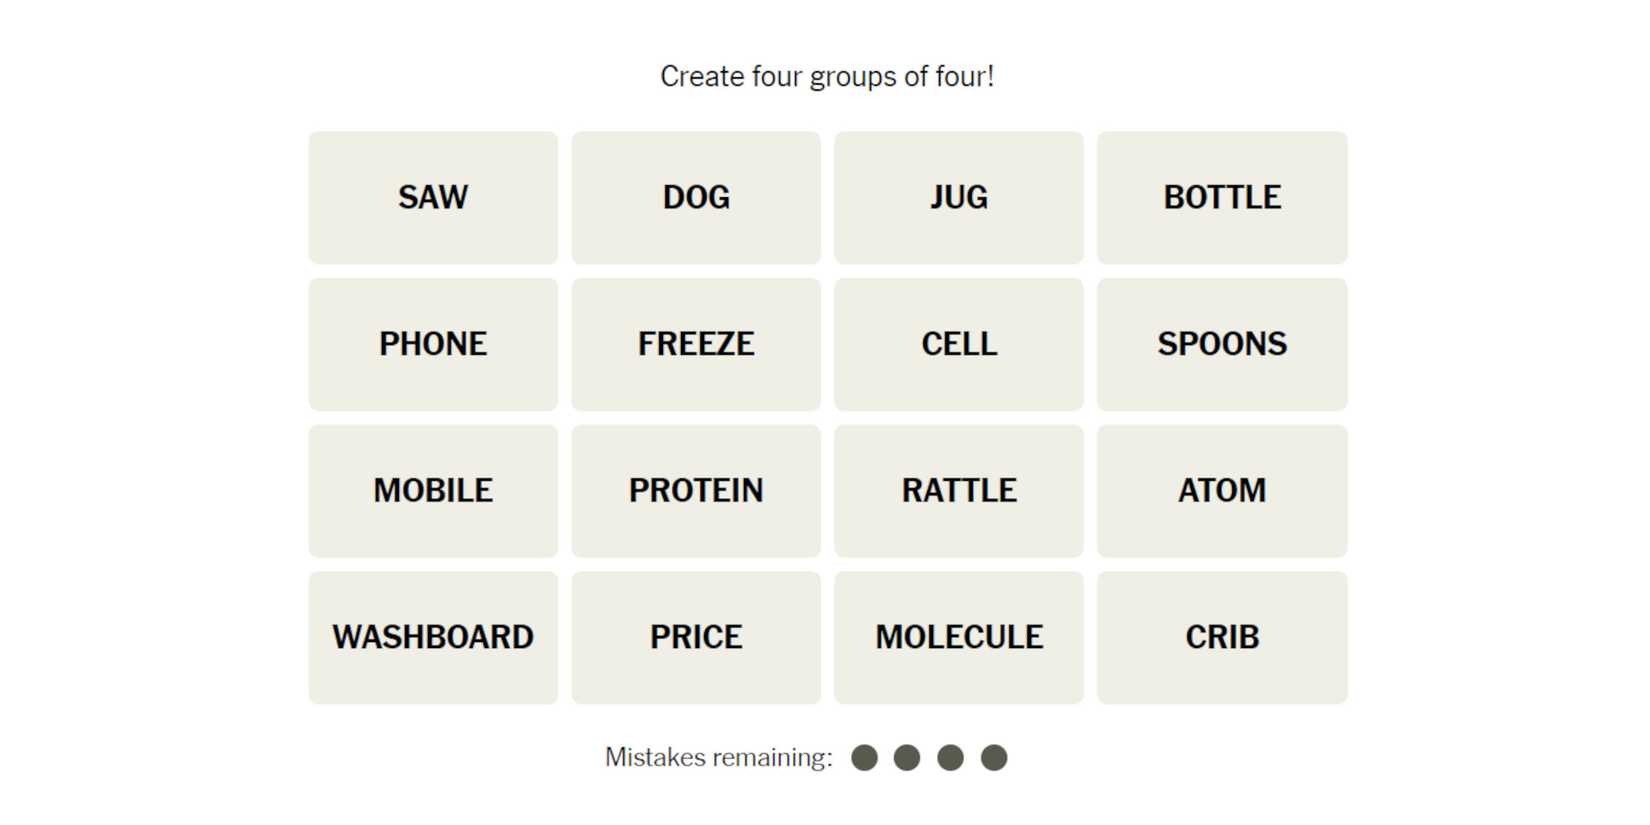The image size is (1650, 825).
Task: Pick the DOG tile
Action: [696, 197]
